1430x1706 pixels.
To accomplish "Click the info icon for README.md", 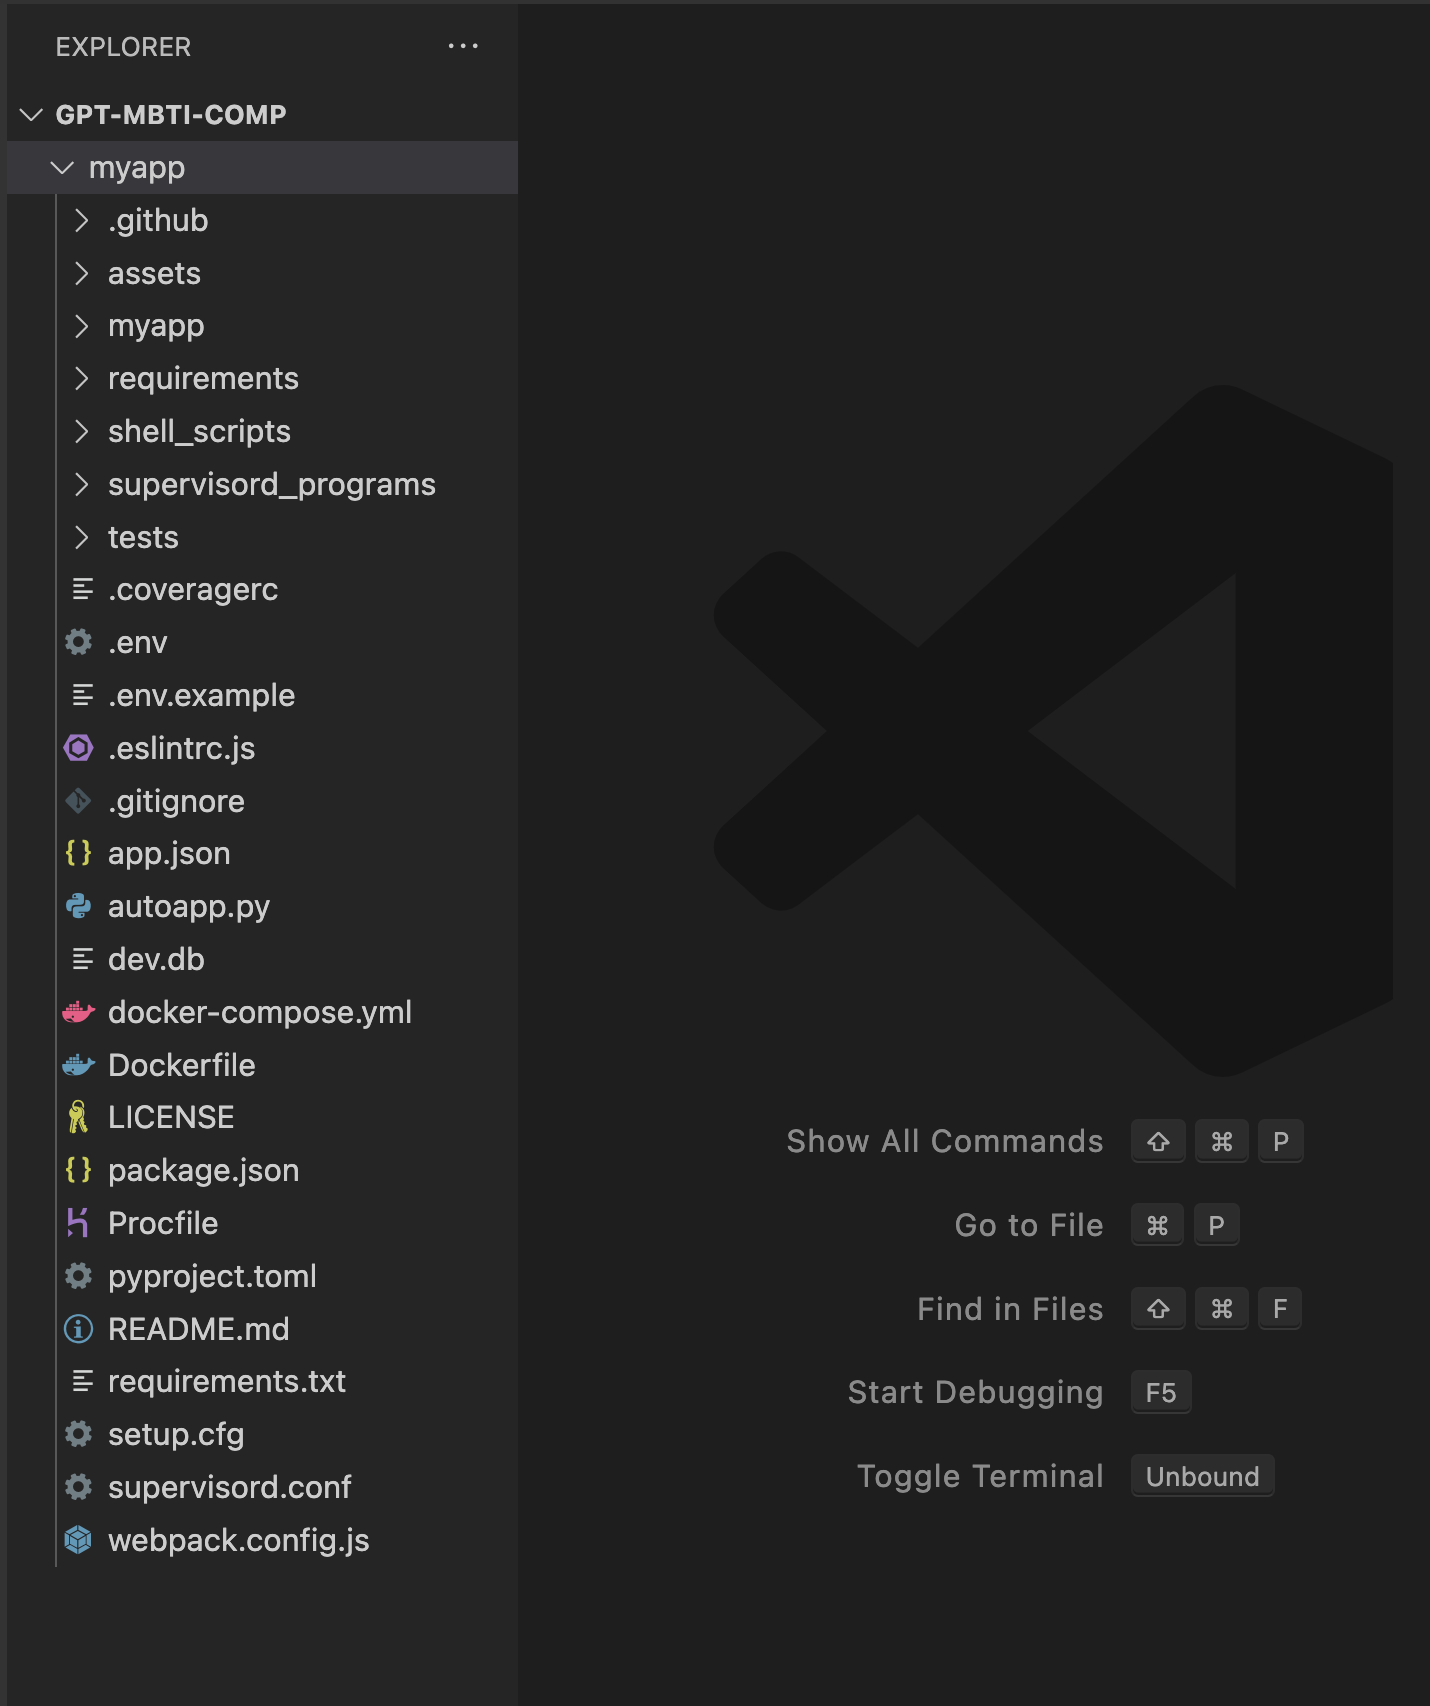I will pos(79,1329).
